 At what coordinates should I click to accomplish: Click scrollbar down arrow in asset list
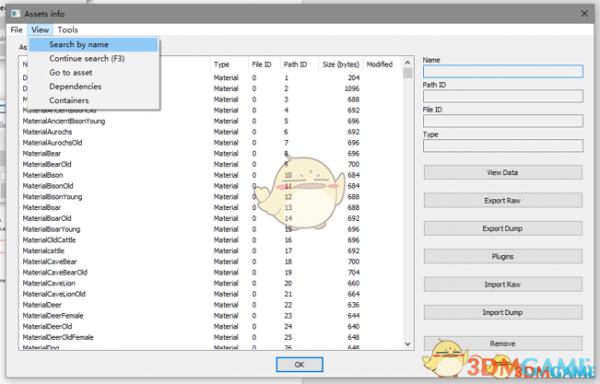(408, 344)
